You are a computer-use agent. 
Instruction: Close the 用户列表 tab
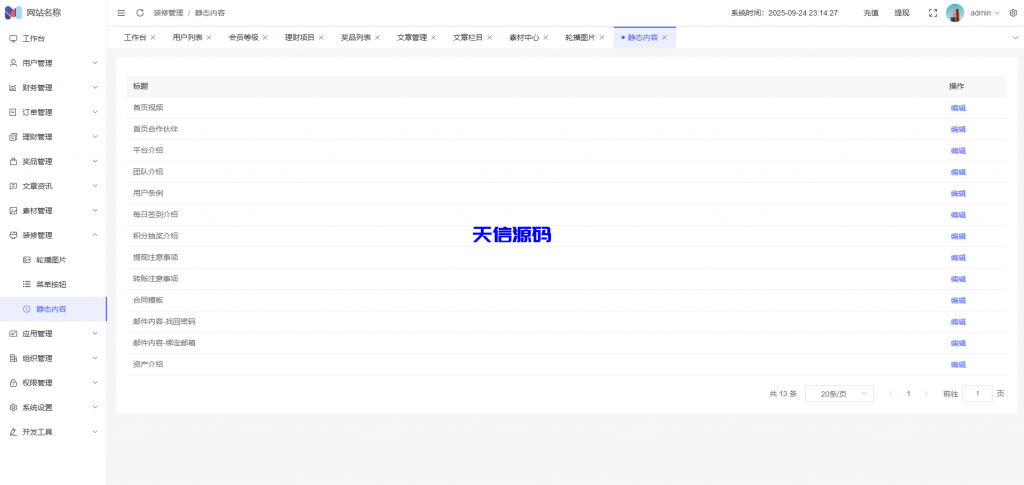coord(209,37)
